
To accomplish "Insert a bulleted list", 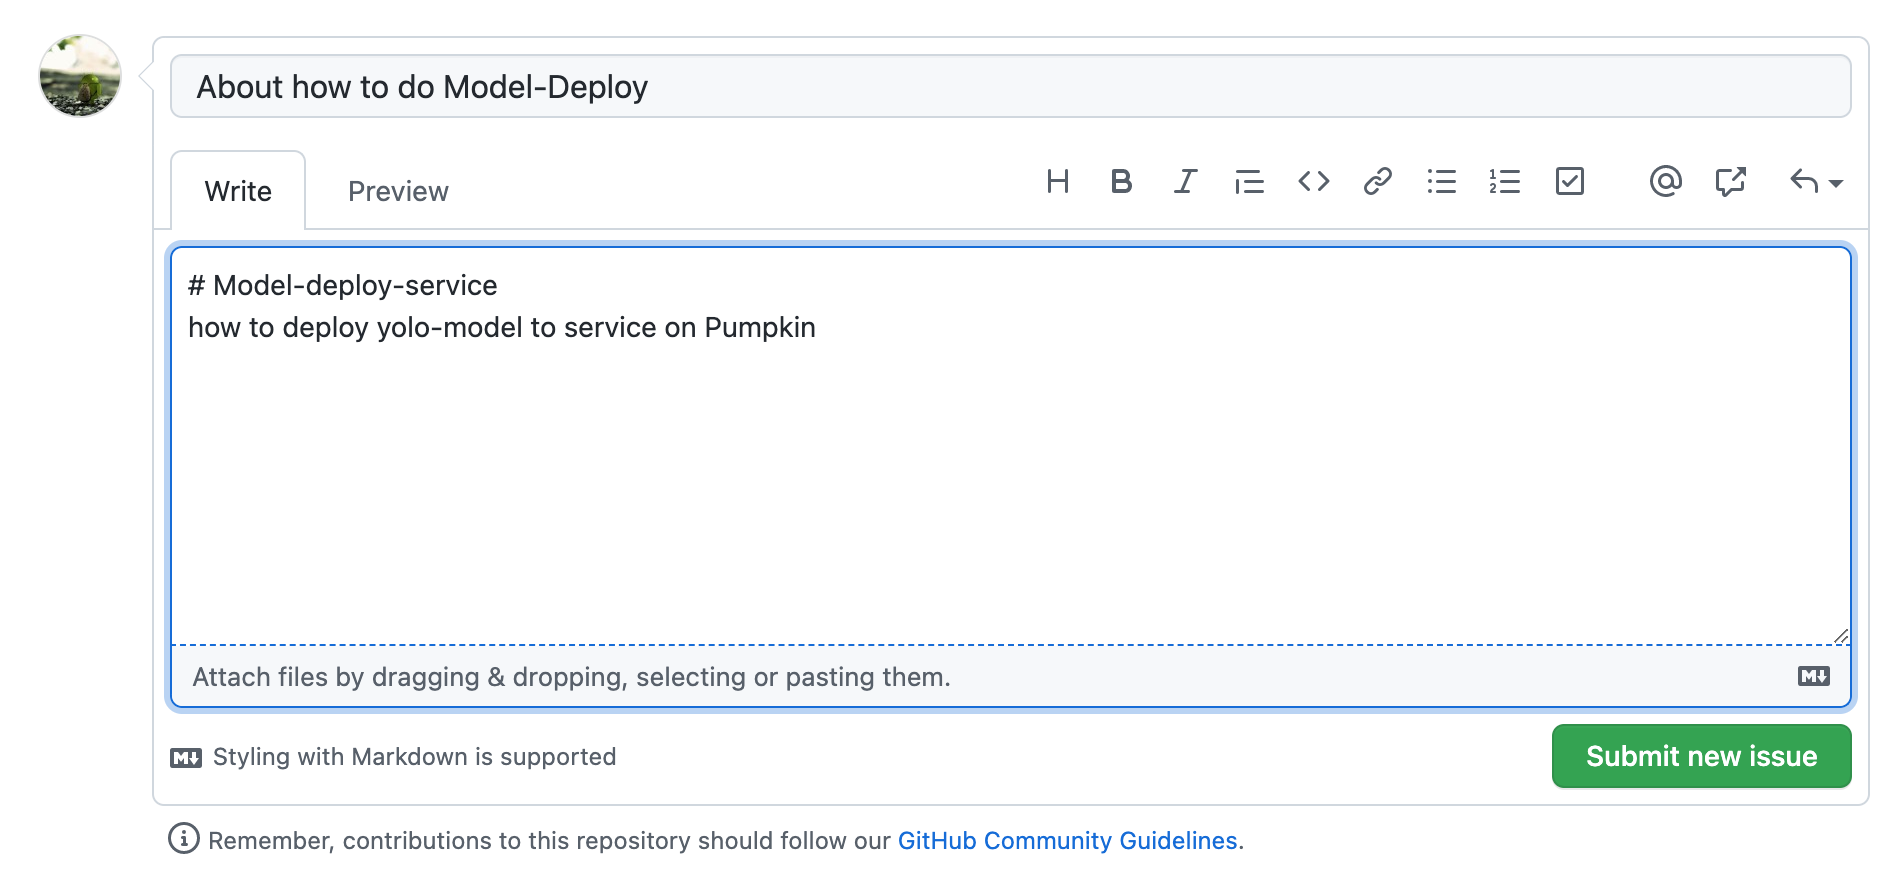I will coord(1441,181).
